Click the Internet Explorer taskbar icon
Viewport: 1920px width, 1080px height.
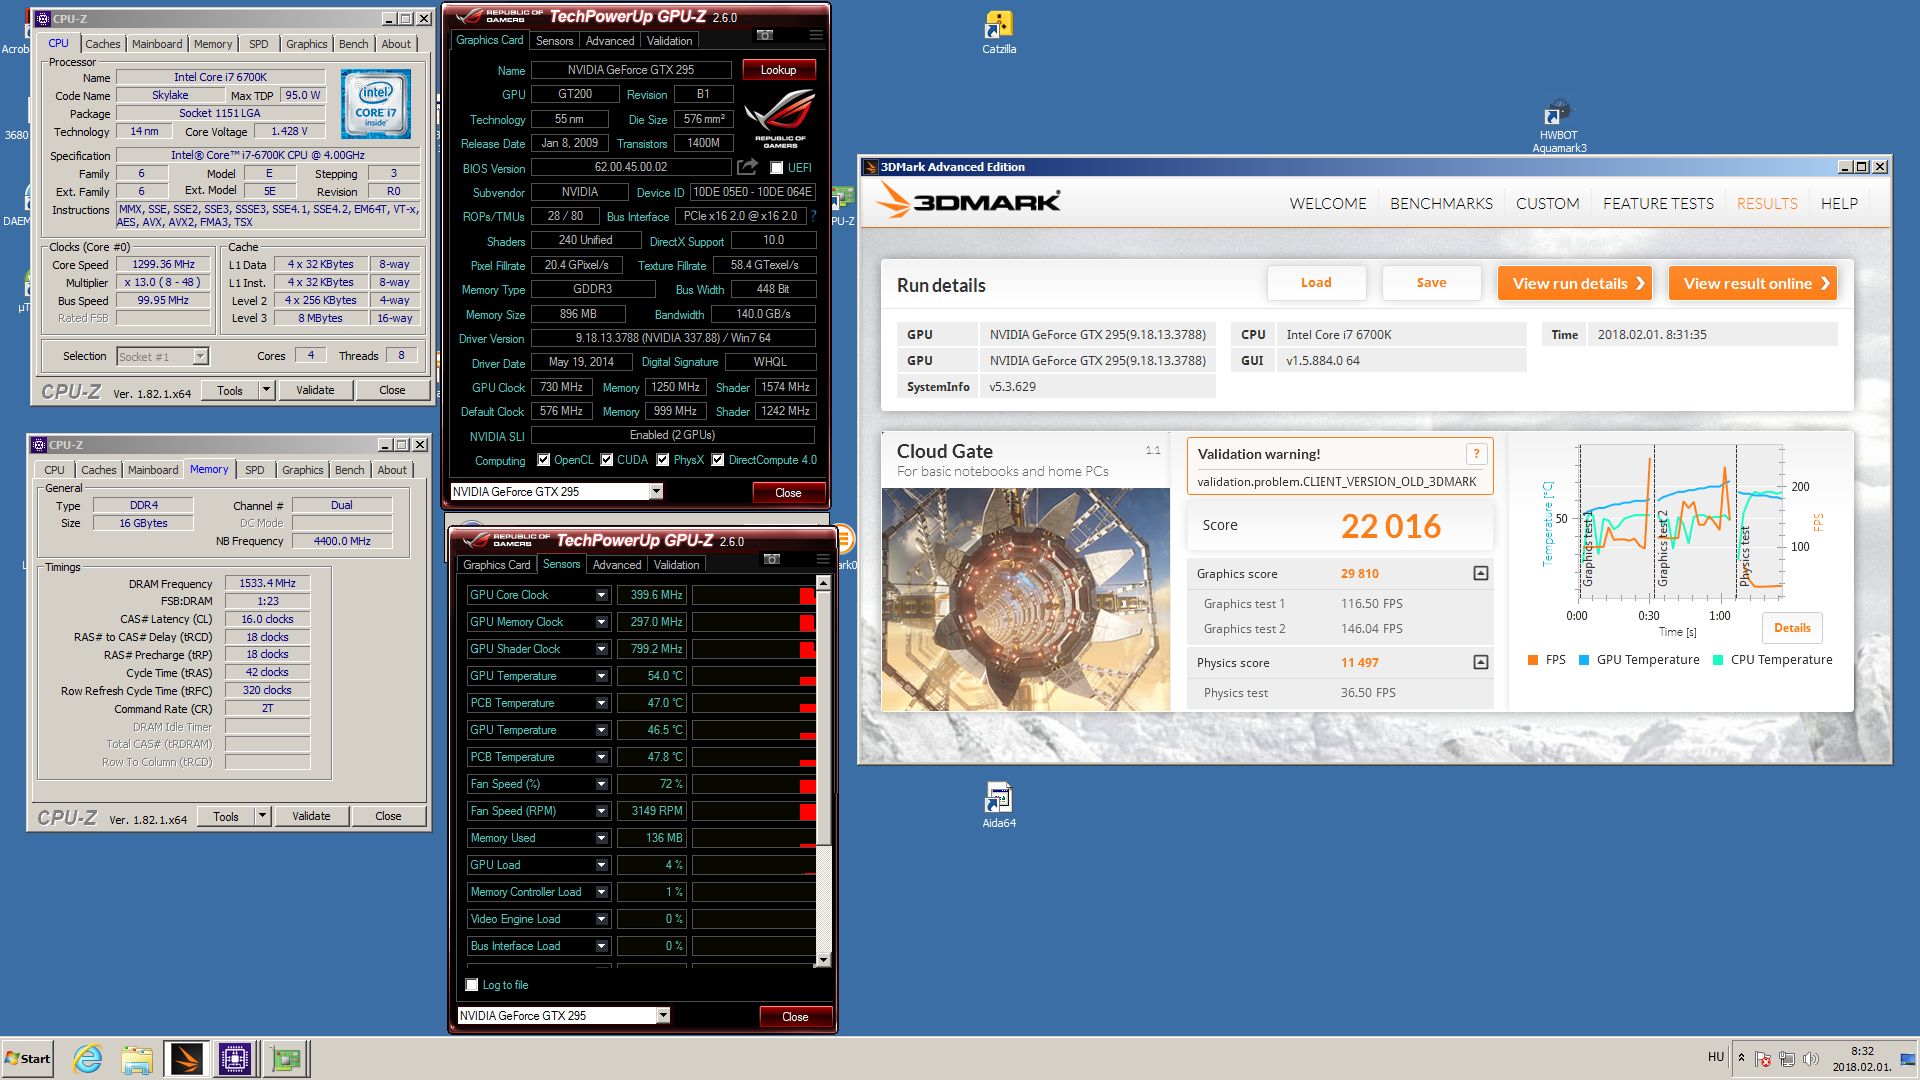[88, 1058]
